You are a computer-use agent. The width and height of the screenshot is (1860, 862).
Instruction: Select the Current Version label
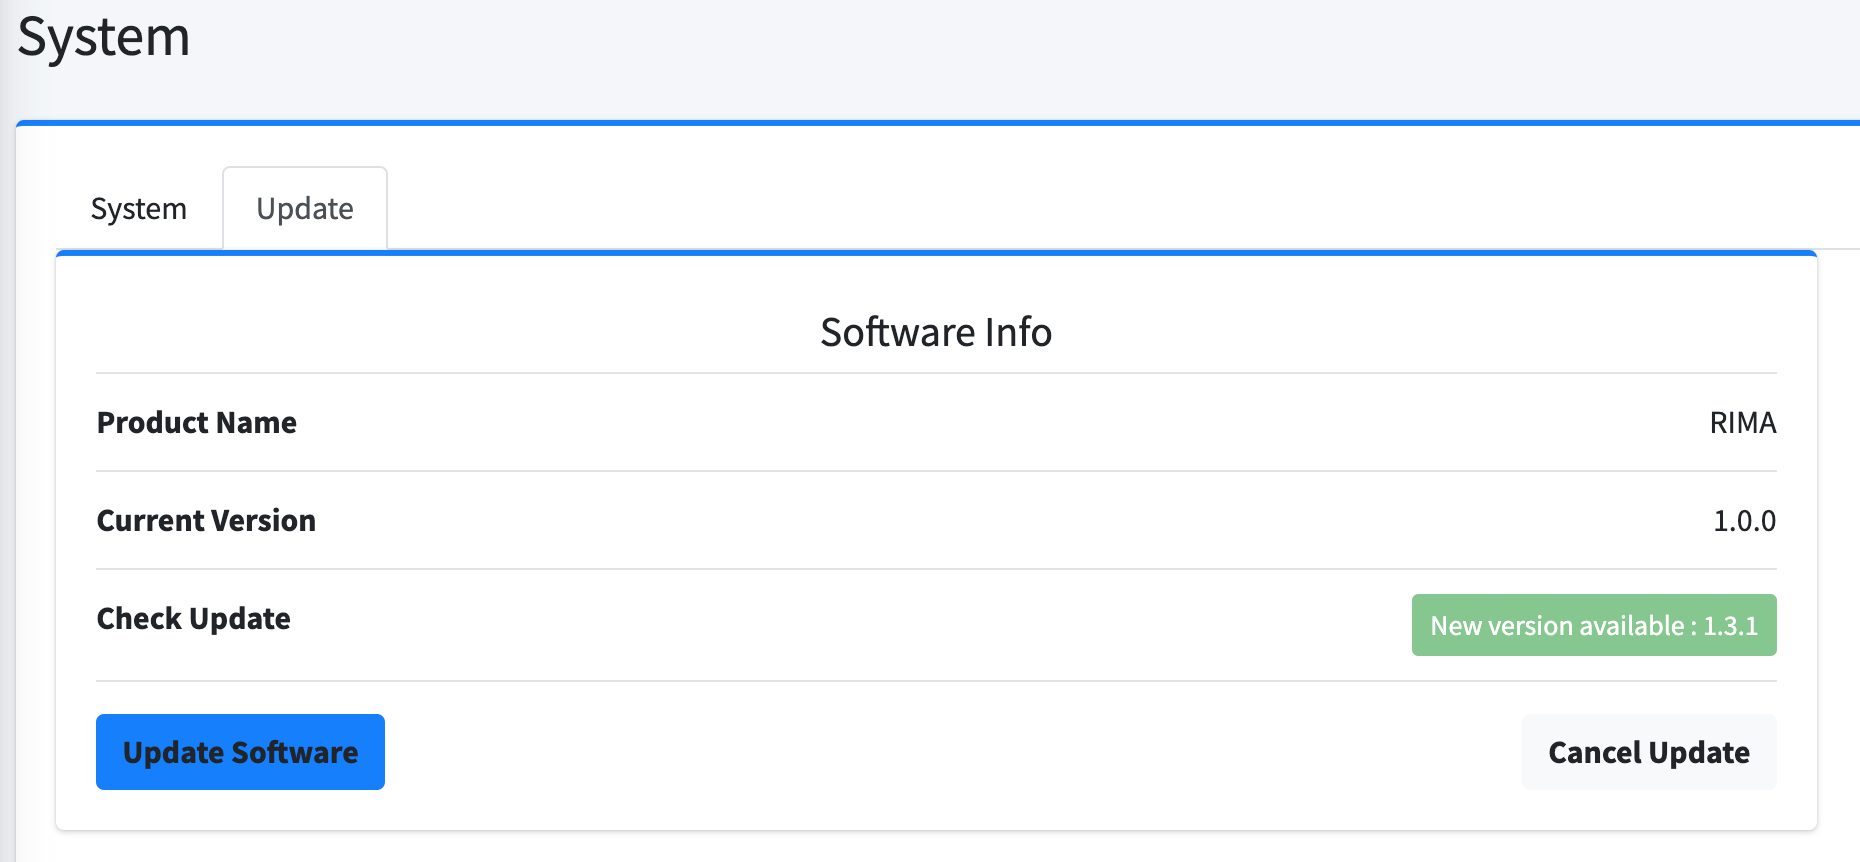coord(206,521)
